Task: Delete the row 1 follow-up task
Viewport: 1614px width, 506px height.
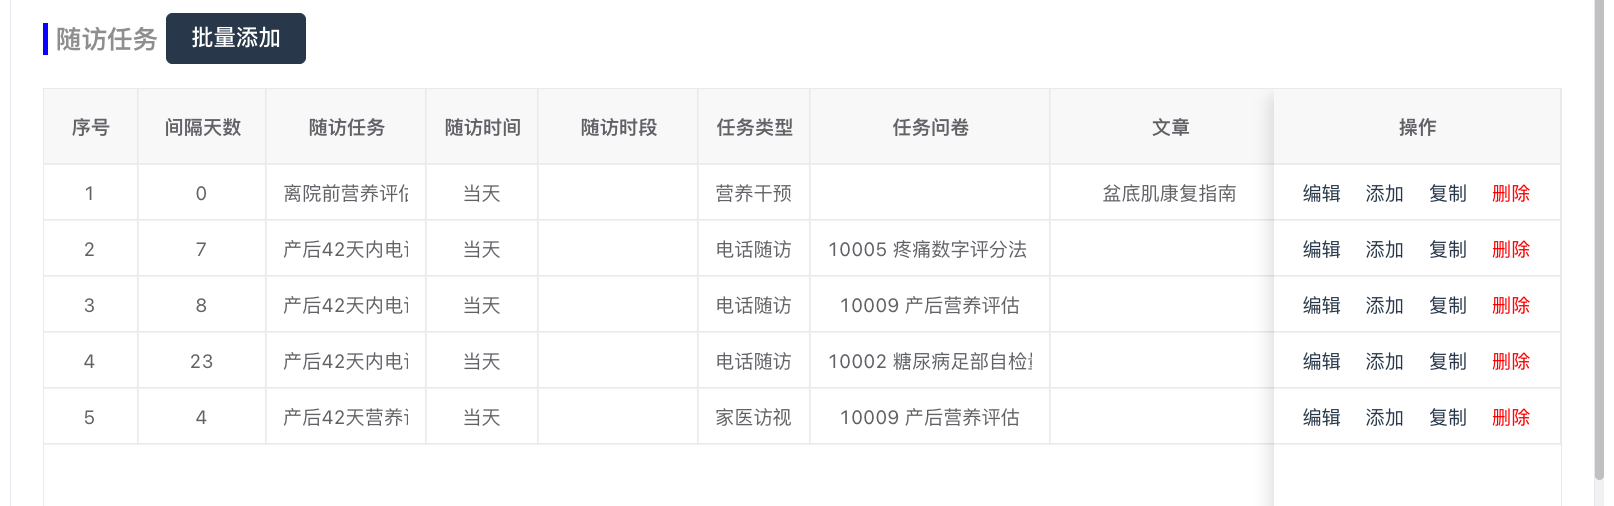Action: pyautogui.click(x=1510, y=193)
